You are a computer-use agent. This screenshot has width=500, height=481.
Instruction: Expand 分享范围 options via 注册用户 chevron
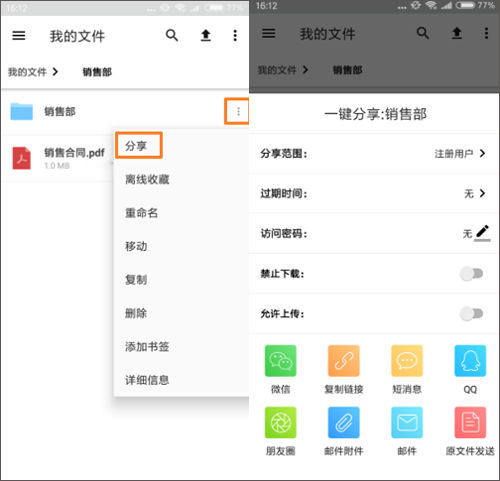(x=482, y=153)
